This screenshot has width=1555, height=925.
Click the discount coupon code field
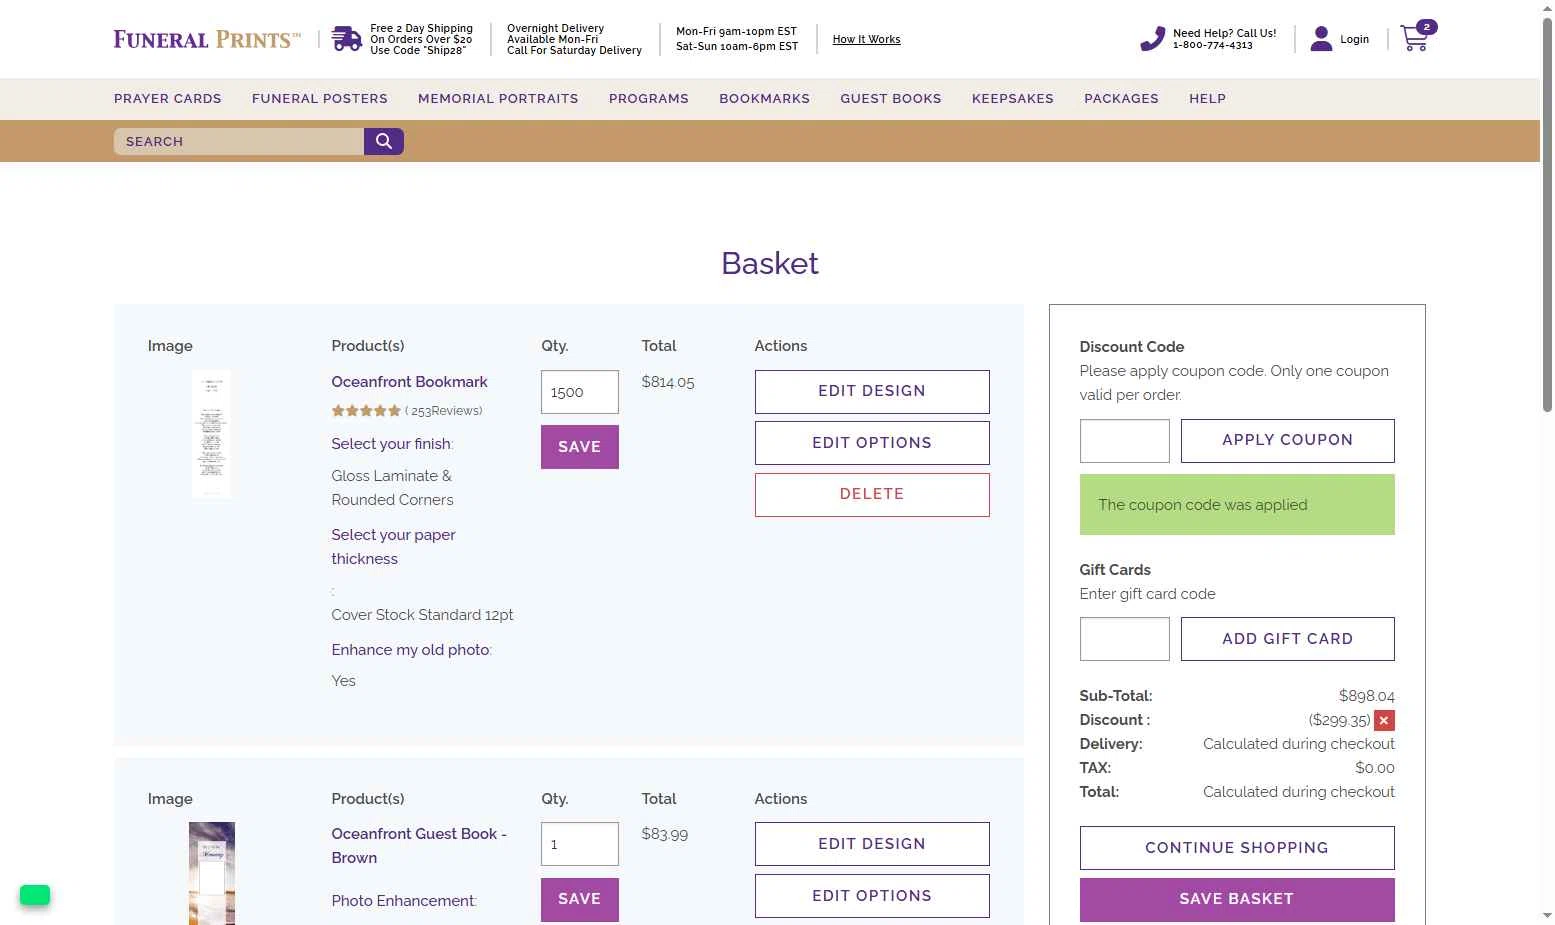[x=1125, y=441]
